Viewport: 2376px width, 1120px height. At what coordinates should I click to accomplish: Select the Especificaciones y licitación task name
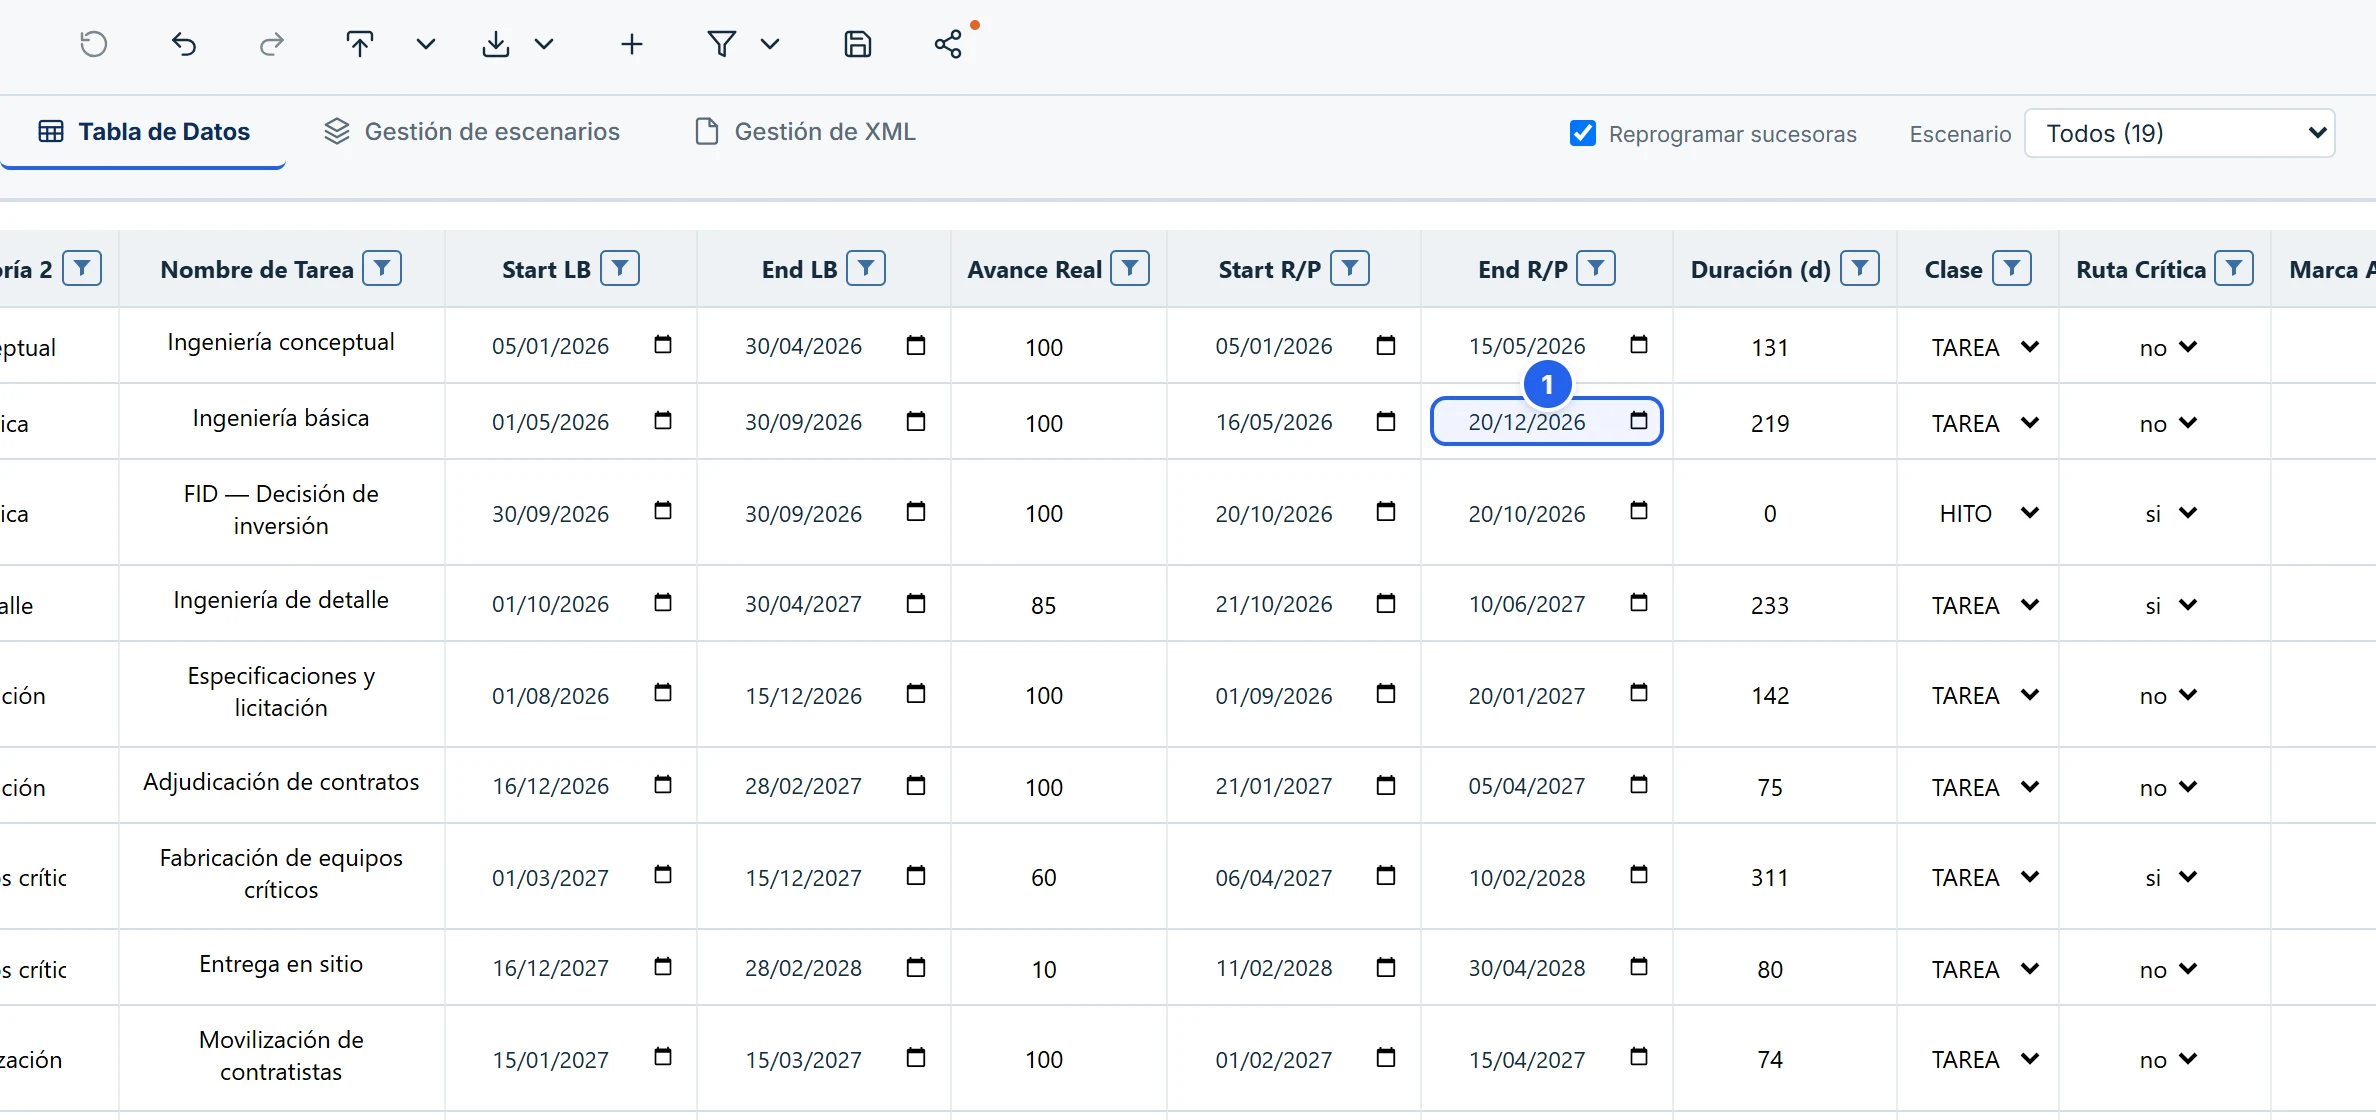pyautogui.click(x=281, y=692)
